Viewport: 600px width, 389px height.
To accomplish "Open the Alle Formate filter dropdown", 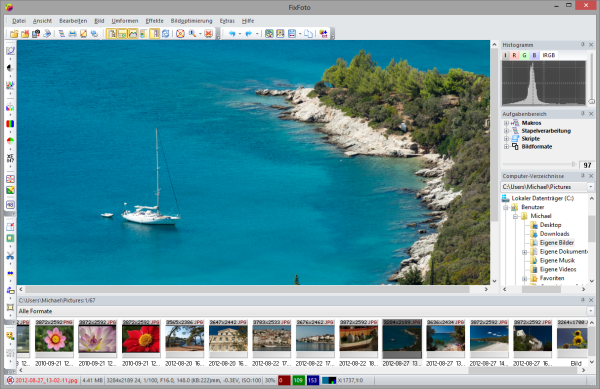I will (590, 311).
